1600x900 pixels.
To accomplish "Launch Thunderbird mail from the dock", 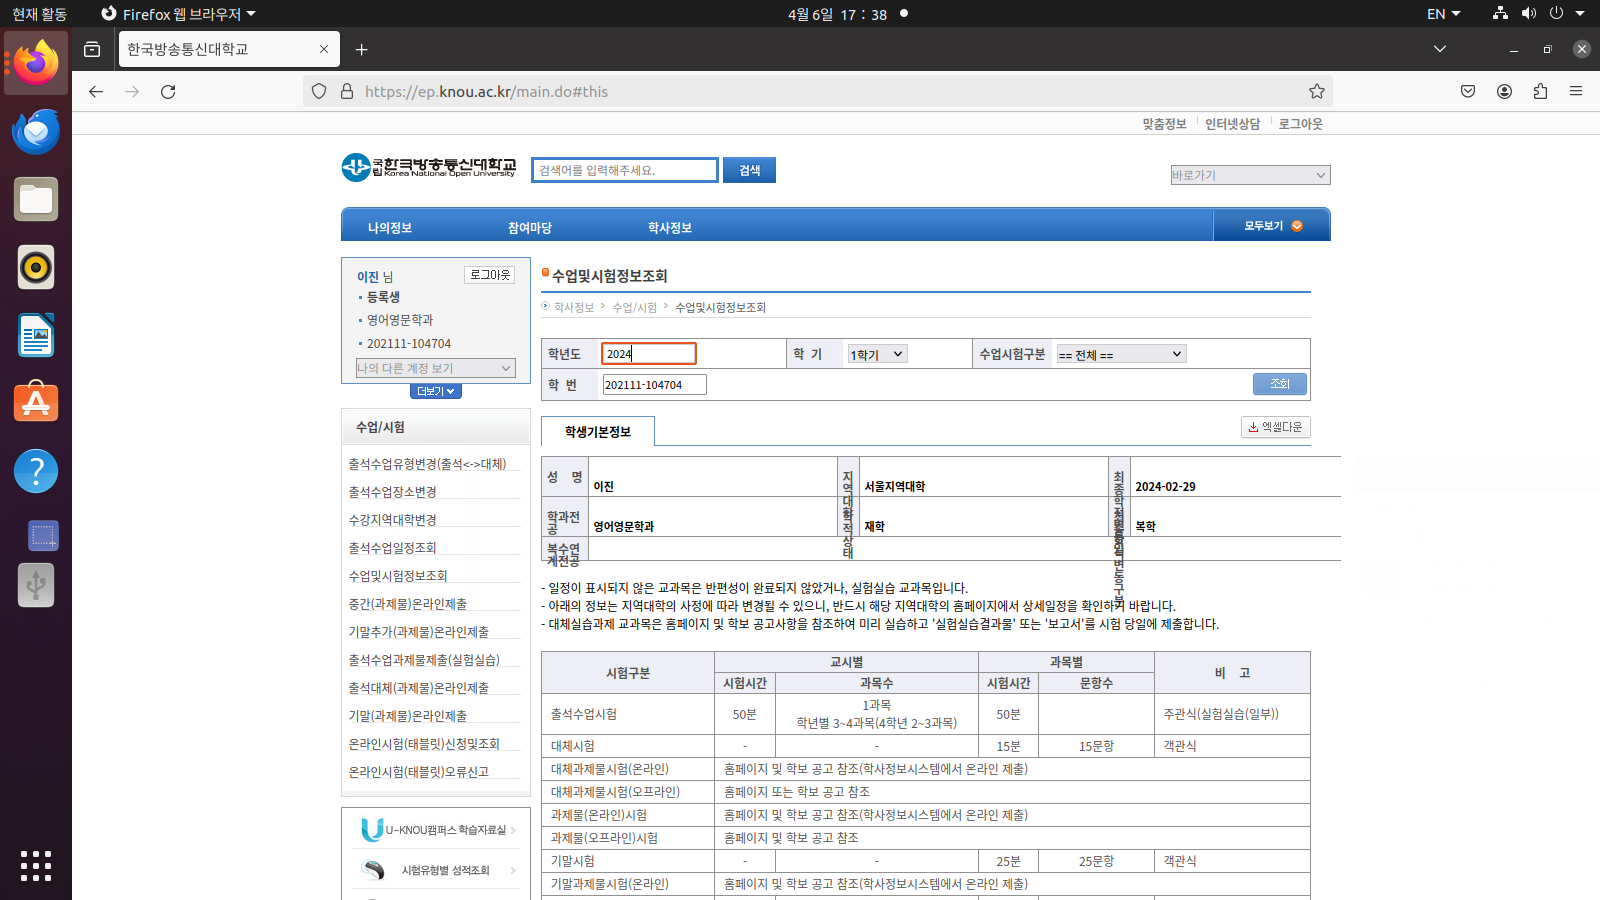I will click(x=36, y=132).
